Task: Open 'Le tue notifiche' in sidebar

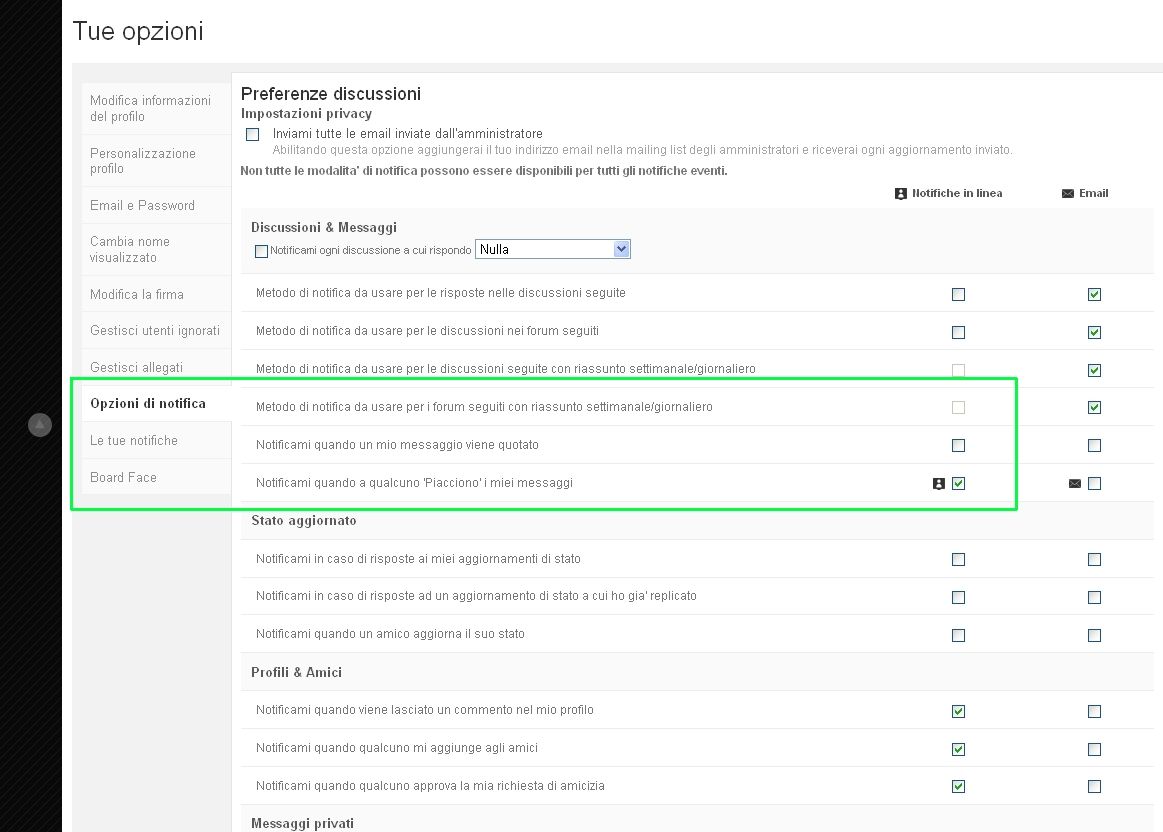Action: [134, 441]
